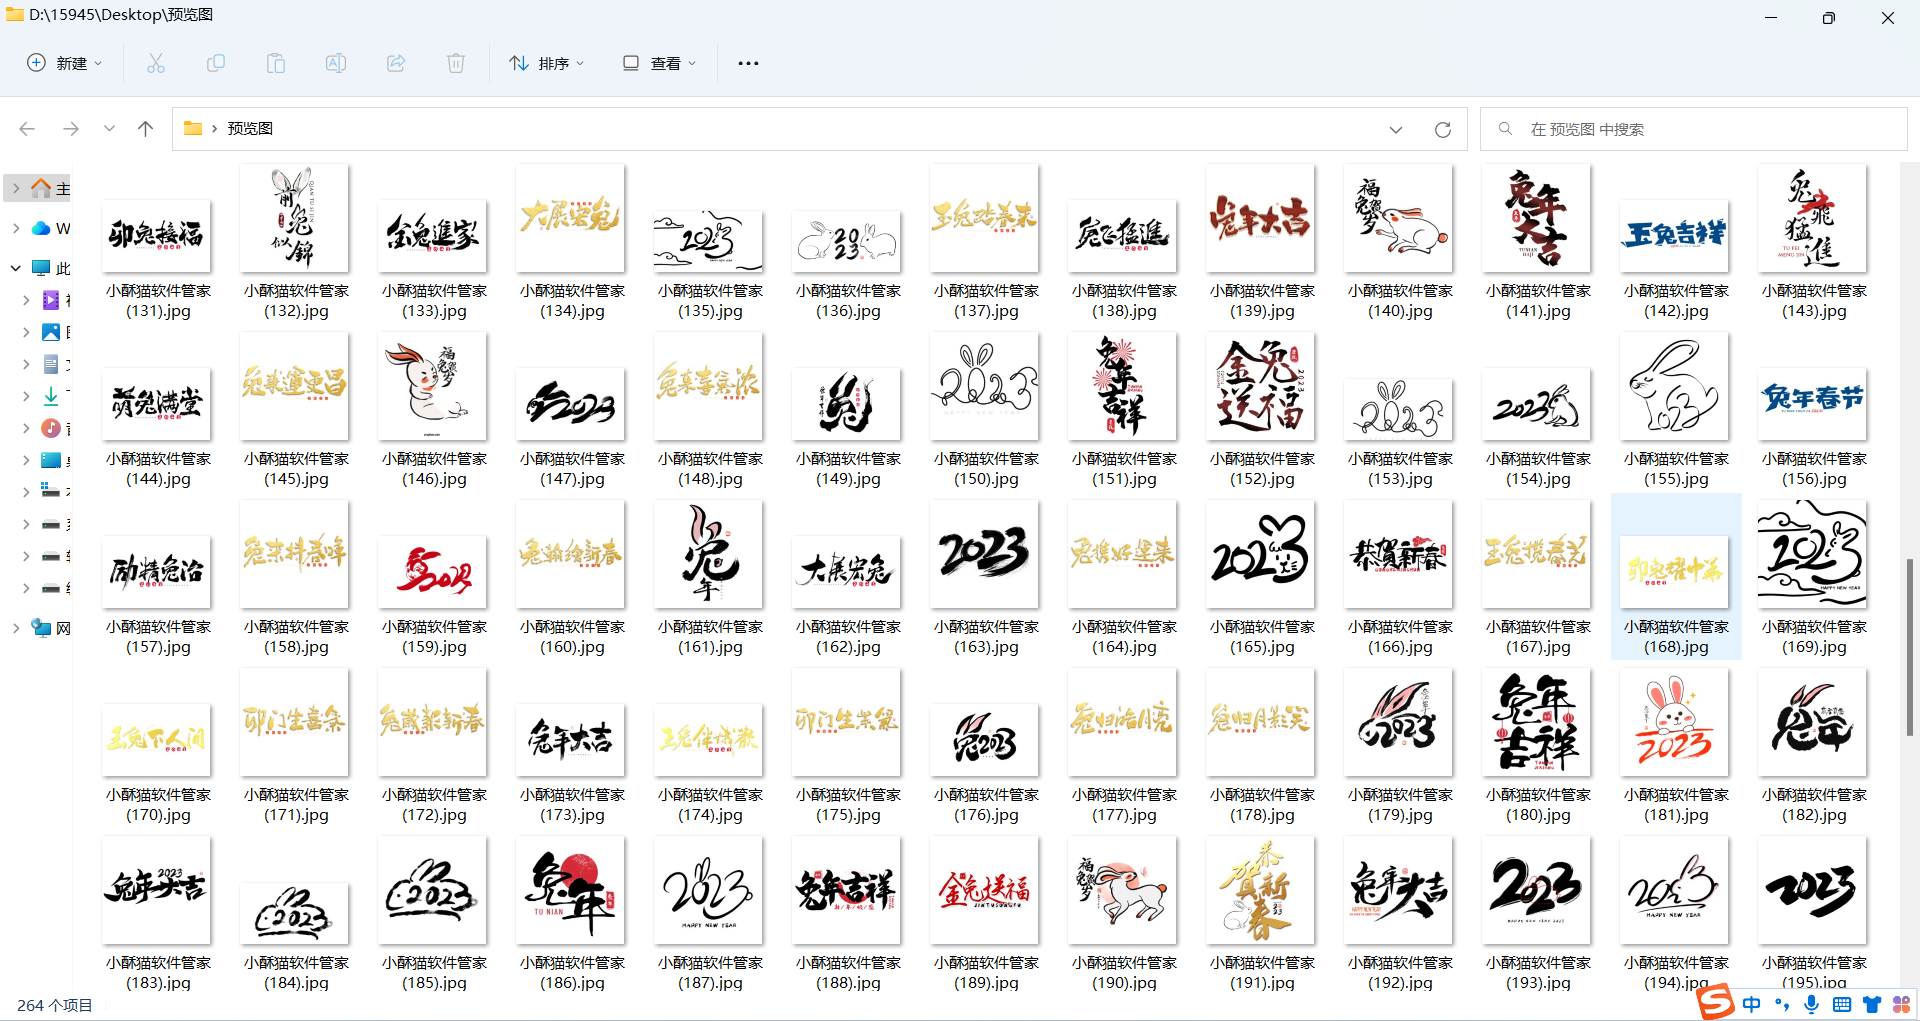Open Sogou voice input via the microphone icon
1920x1021 pixels.
[x=1811, y=1005]
